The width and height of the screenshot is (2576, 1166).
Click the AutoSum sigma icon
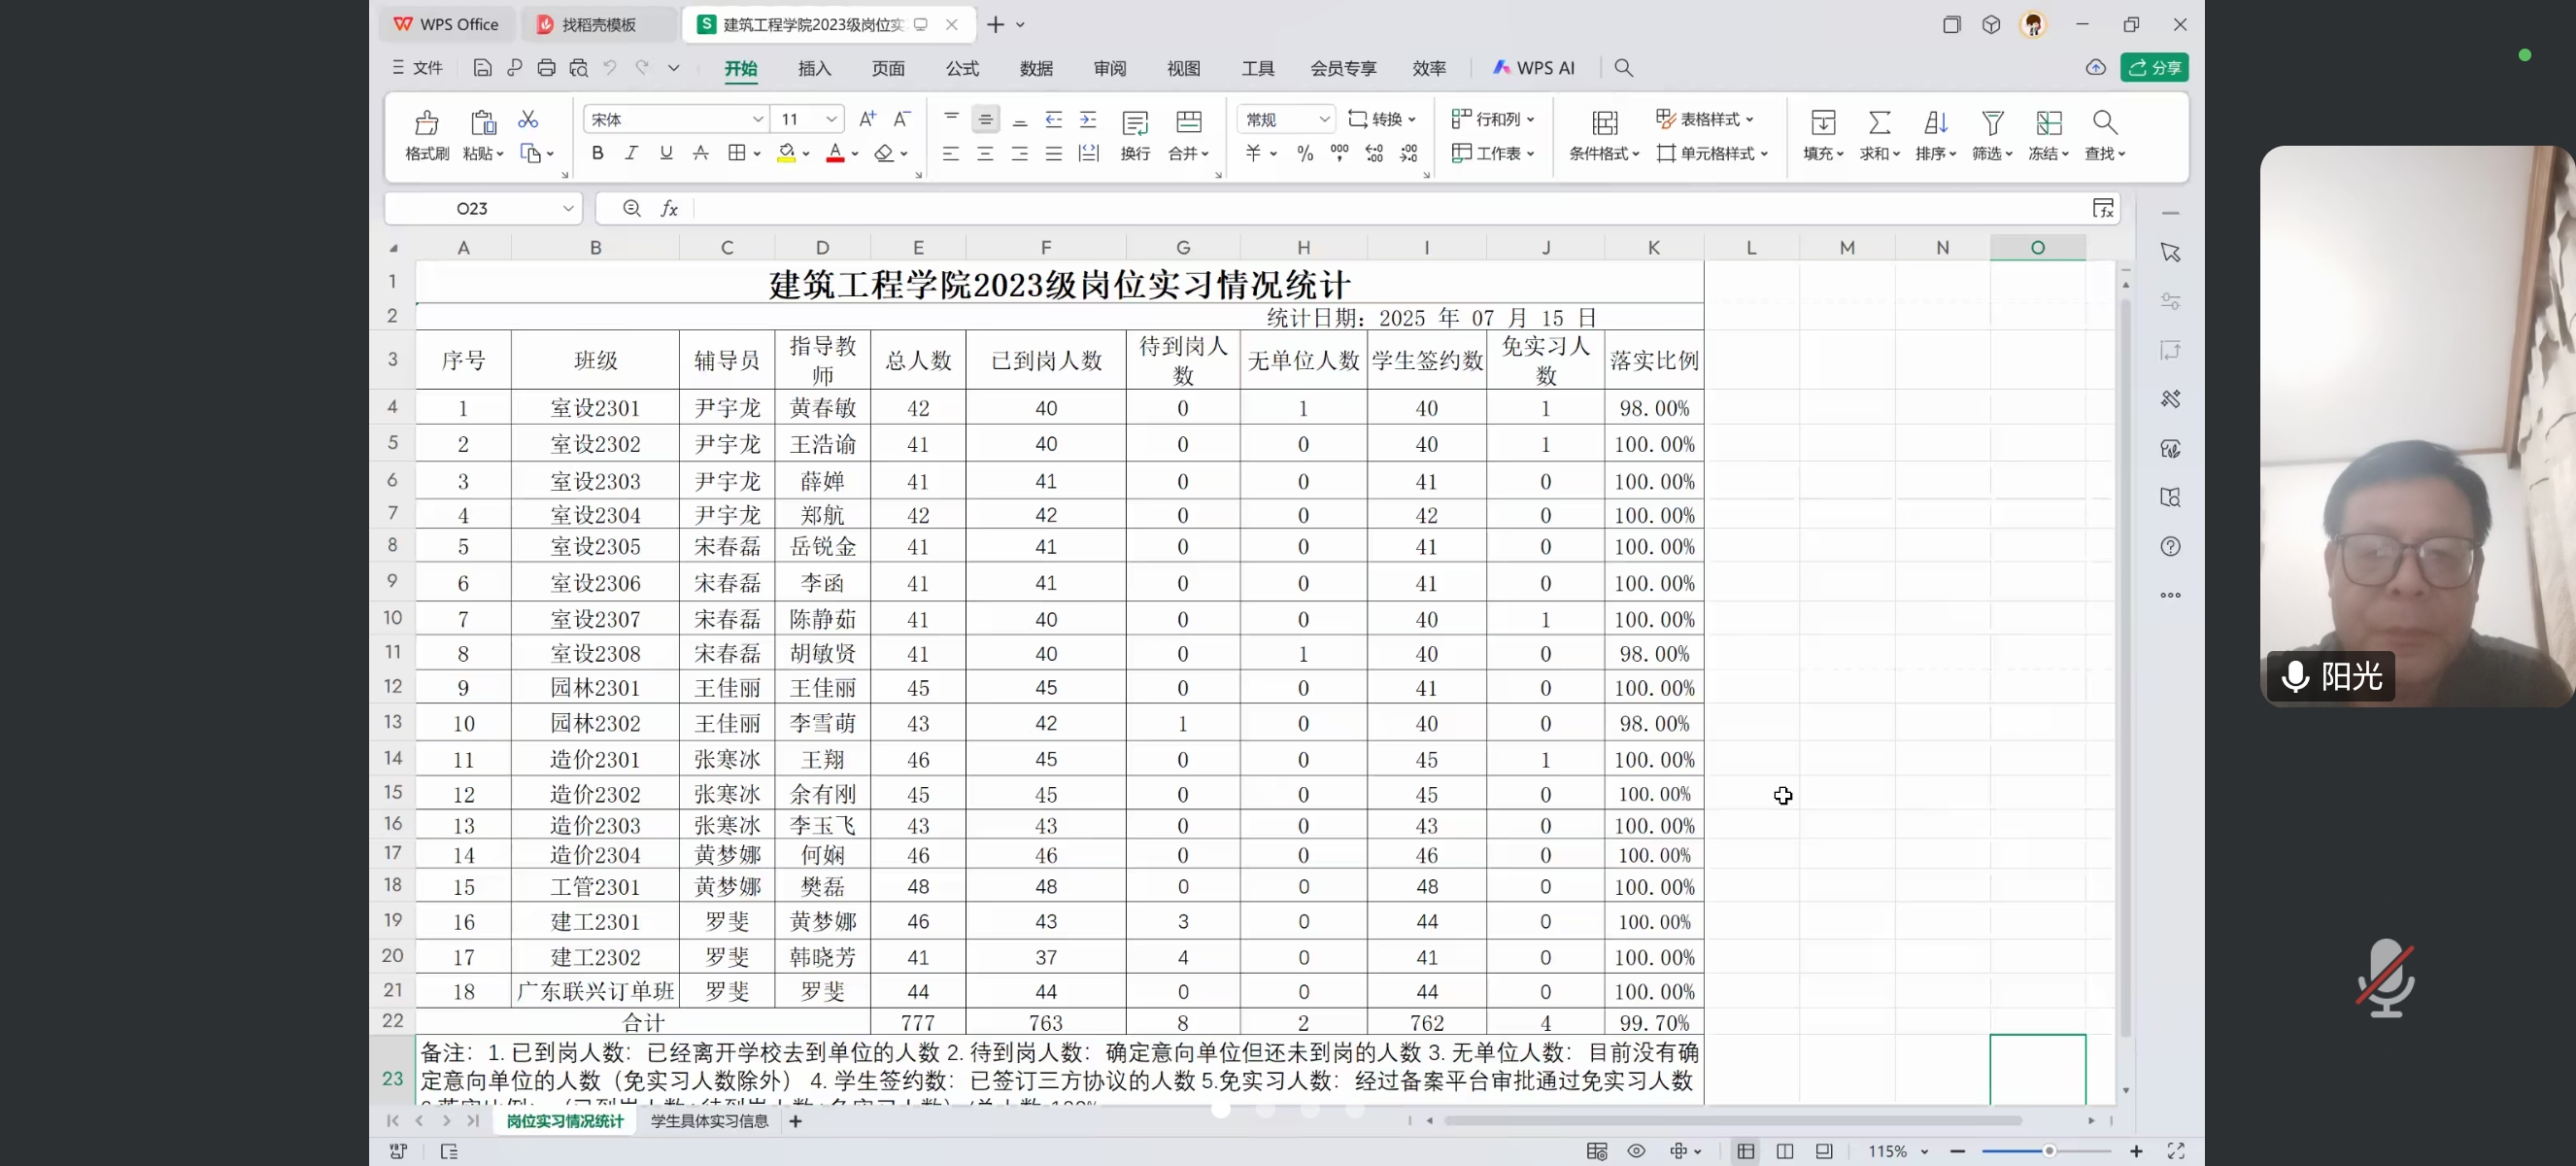(x=1879, y=123)
